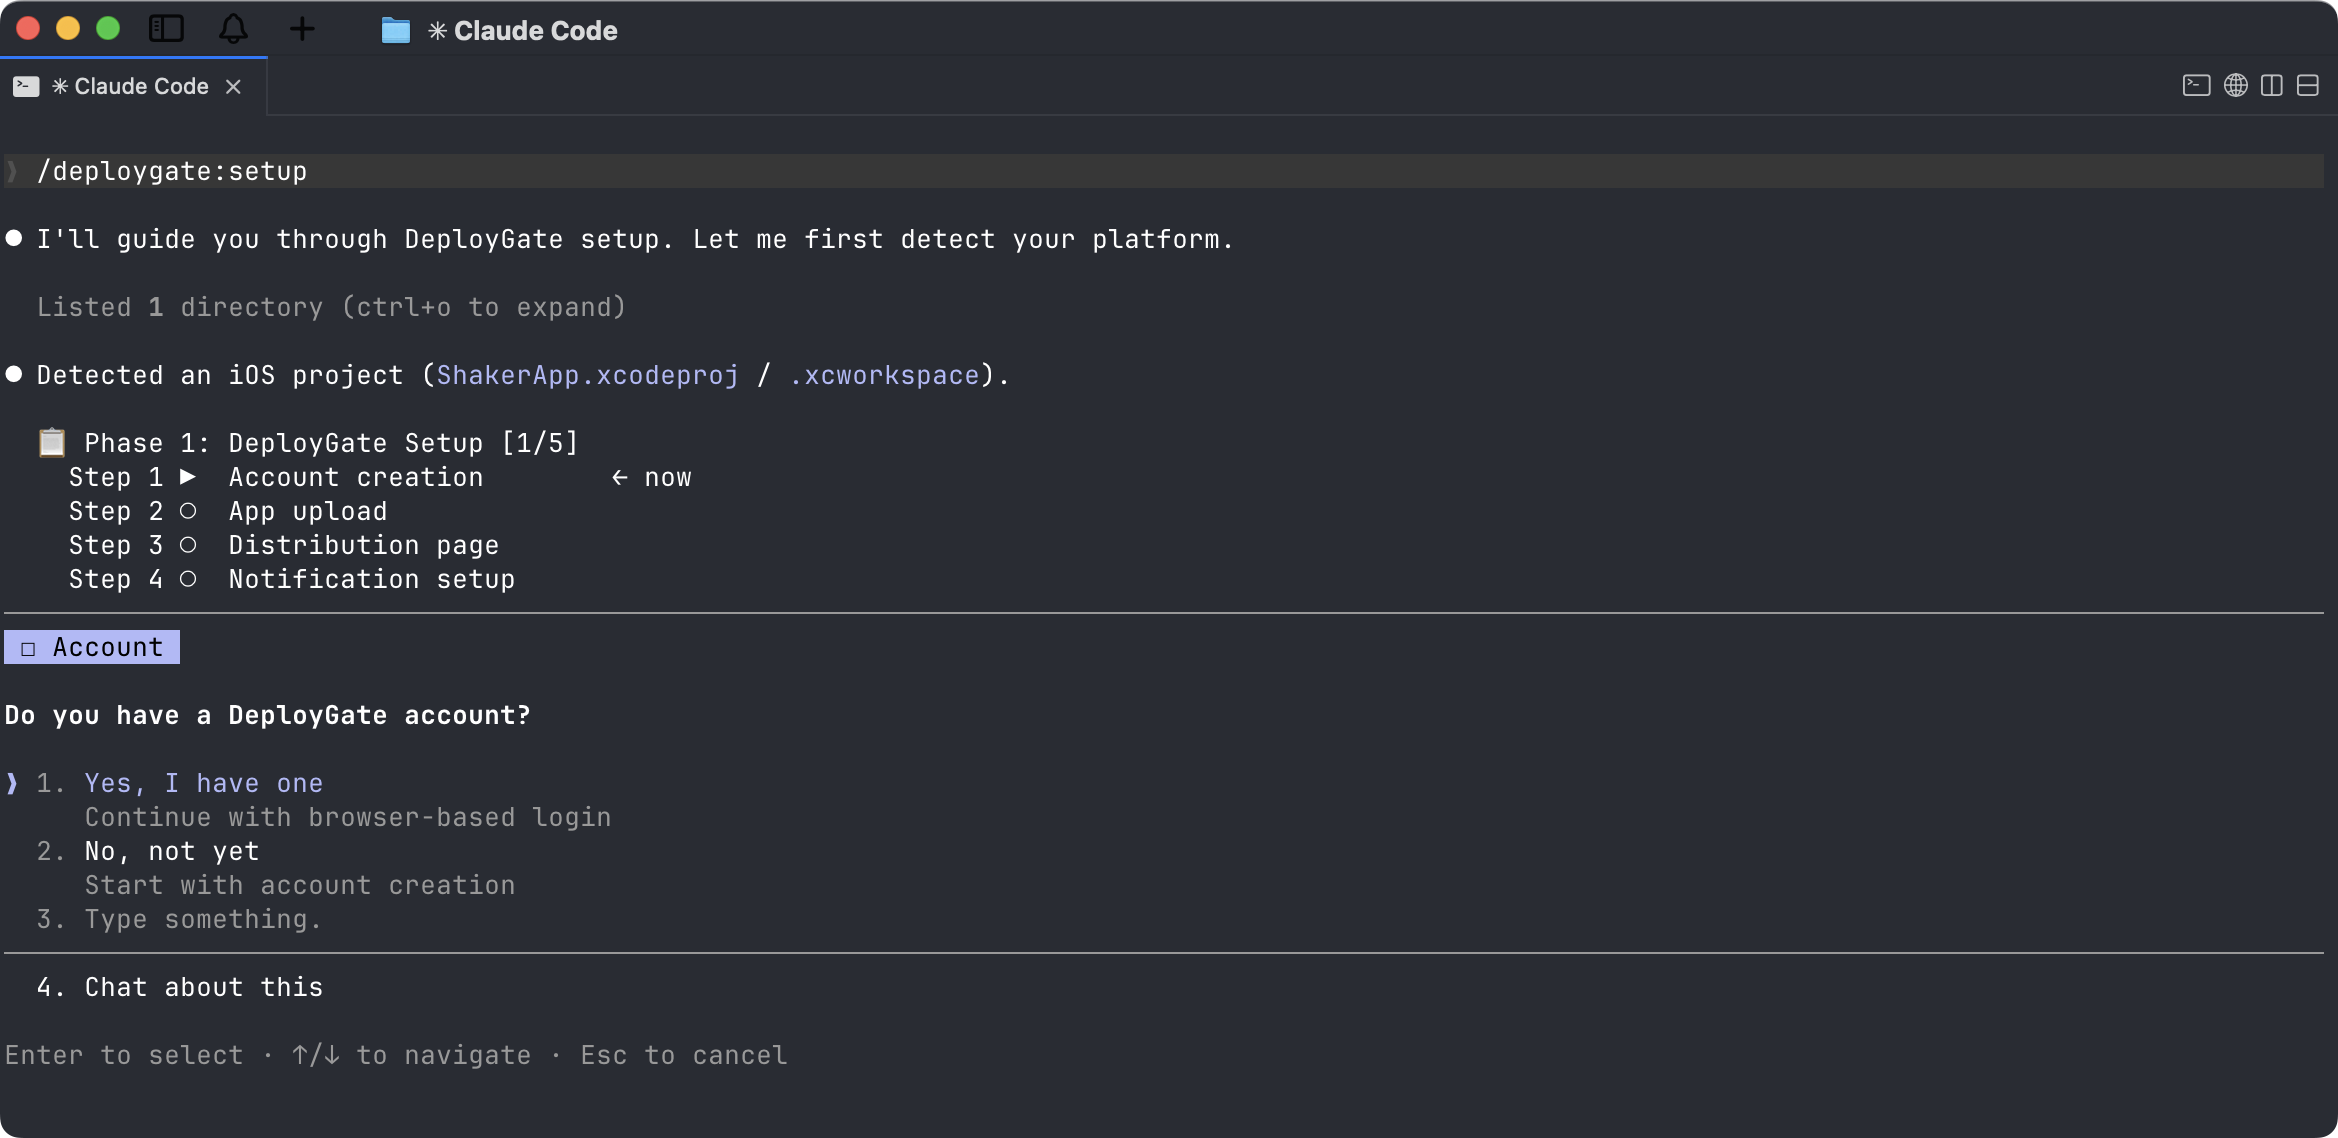Click the green zoom window button
The image size is (2338, 1138).
tap(108, 29)
